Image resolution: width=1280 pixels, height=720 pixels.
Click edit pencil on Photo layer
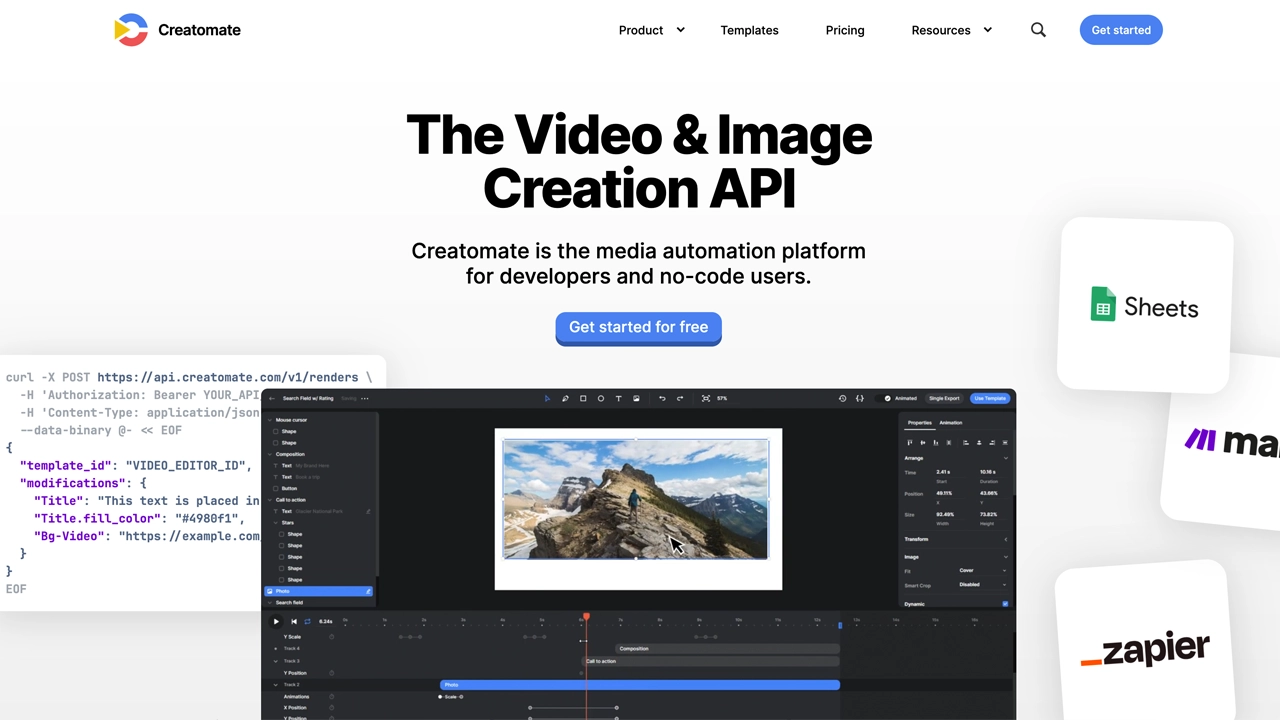[x=368, y=591]
